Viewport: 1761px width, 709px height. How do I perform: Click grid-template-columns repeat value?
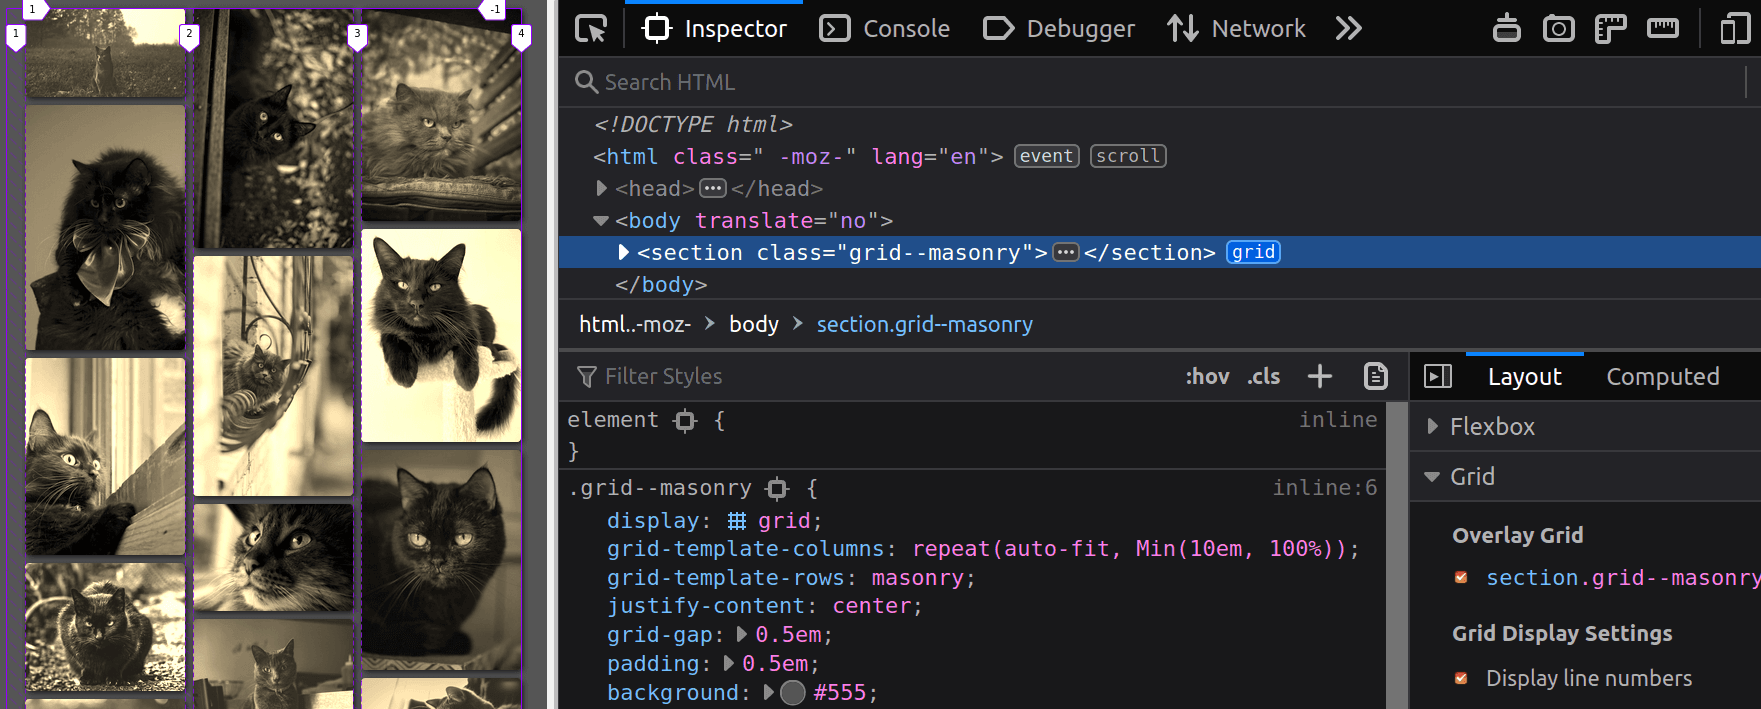[1129, 548]
